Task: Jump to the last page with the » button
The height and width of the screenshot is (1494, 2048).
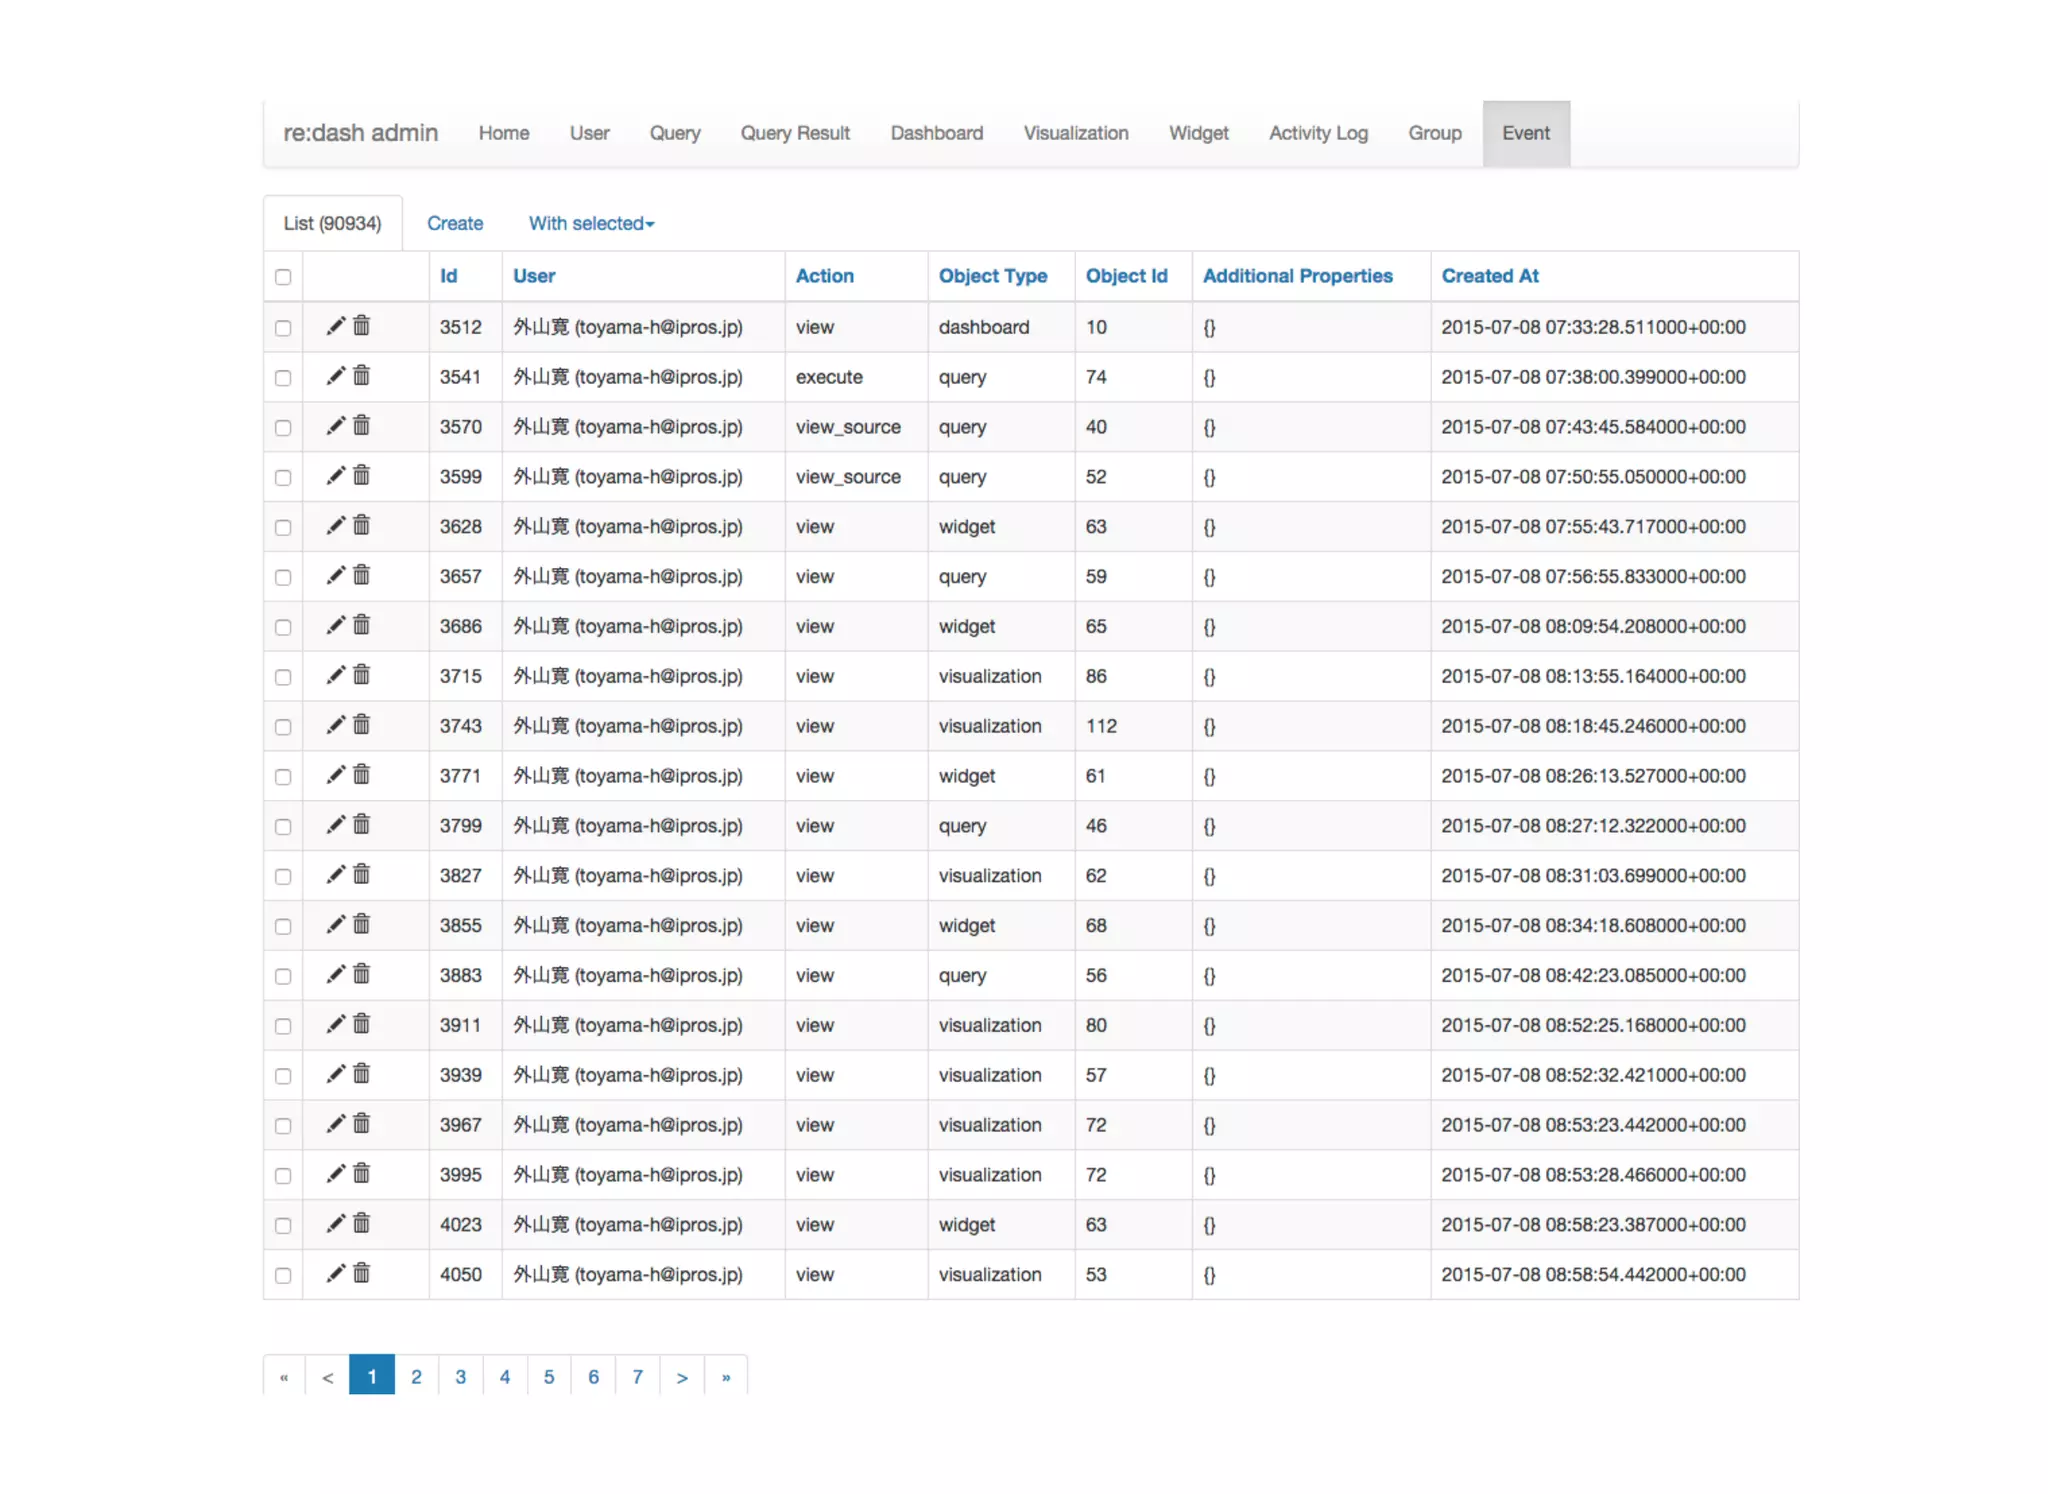Action: 726,1376
